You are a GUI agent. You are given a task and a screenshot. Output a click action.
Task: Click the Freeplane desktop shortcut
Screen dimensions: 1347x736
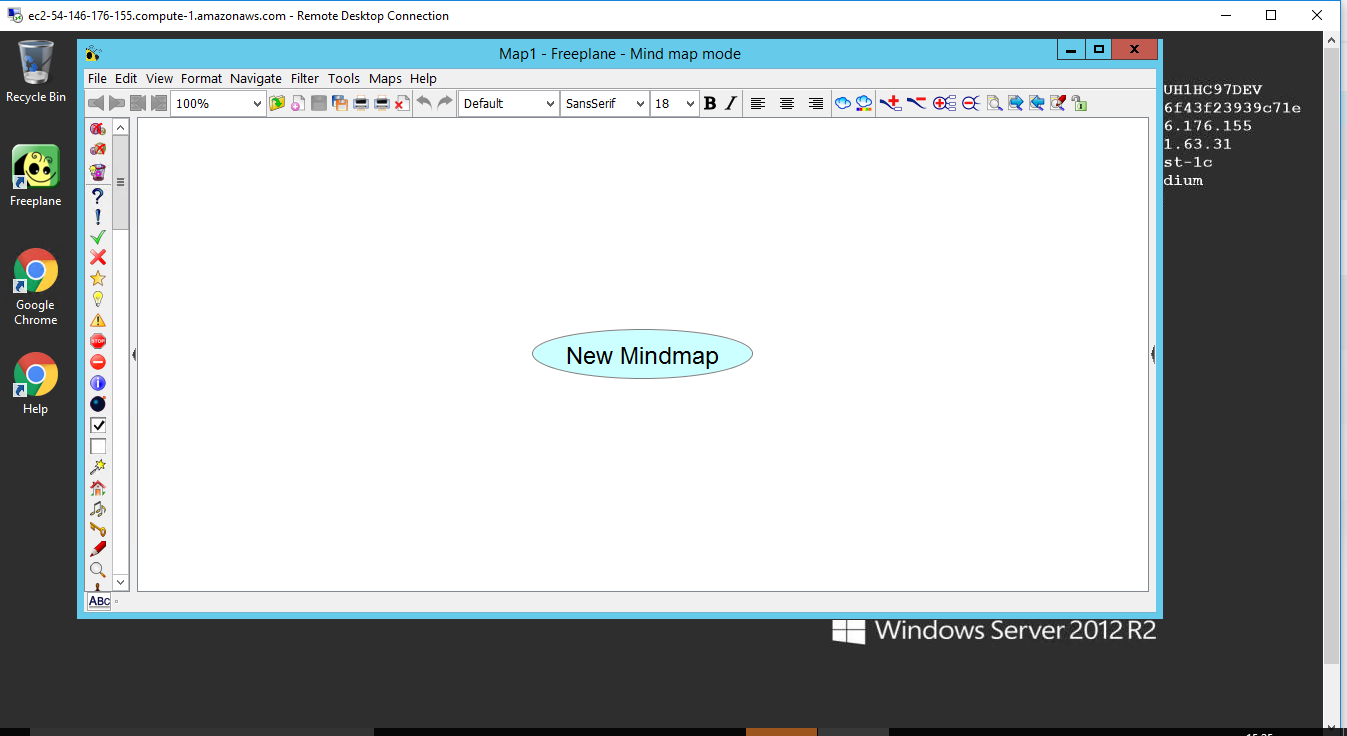[35, 176]
